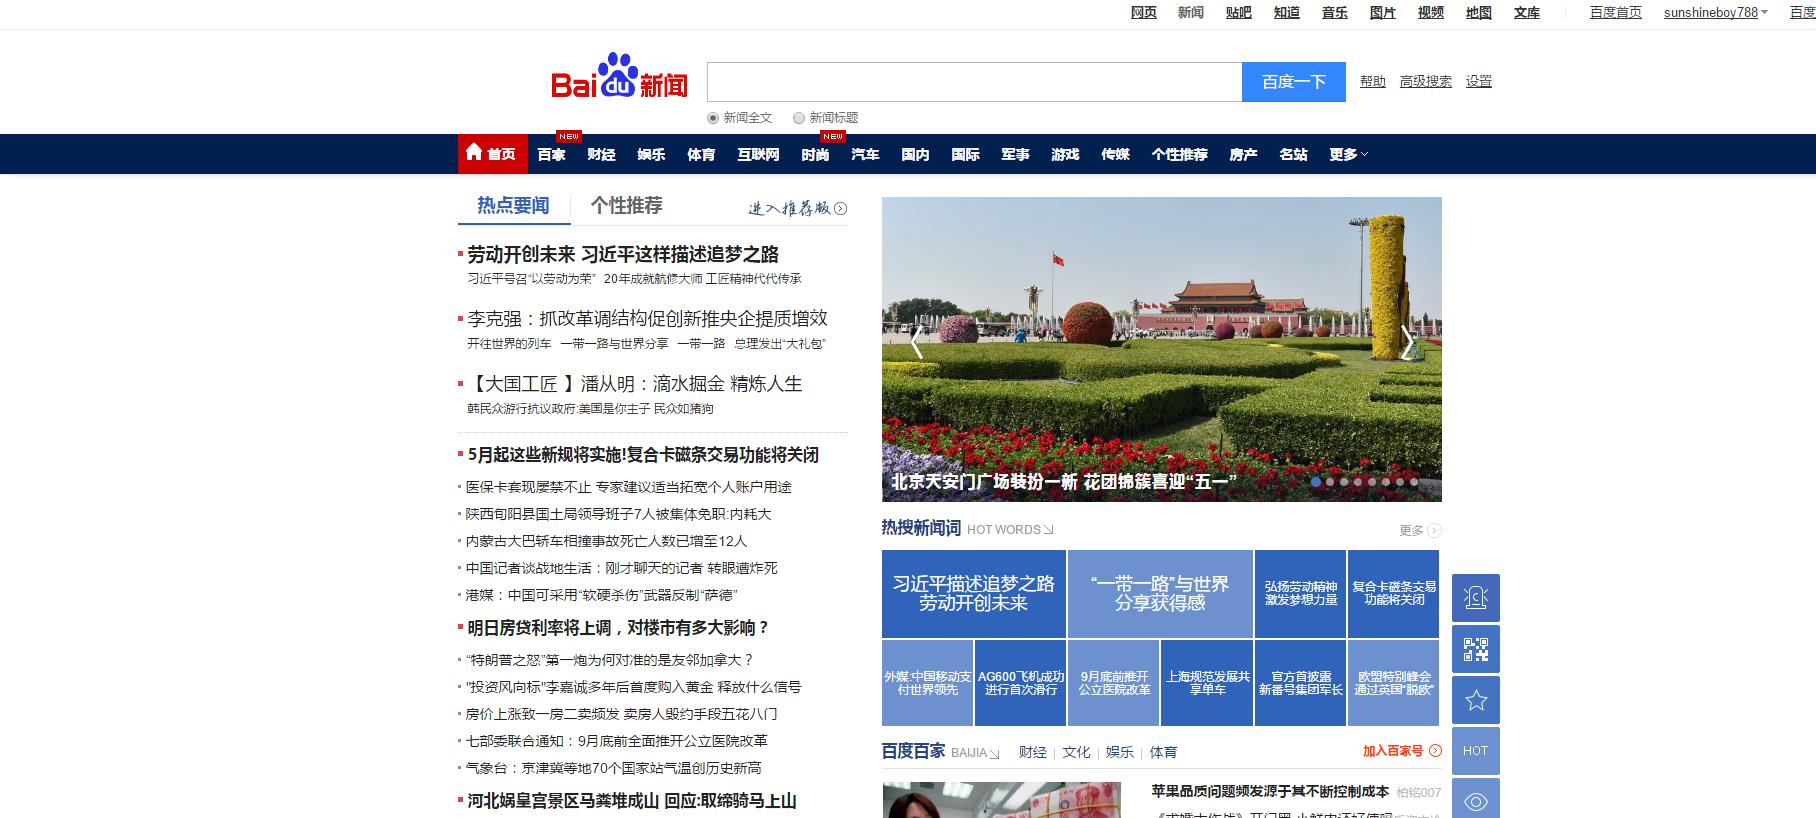Viewport: 1816px width, 818px height.
Task: Open 地图 in the top bar
Action: coord(1479,13)
